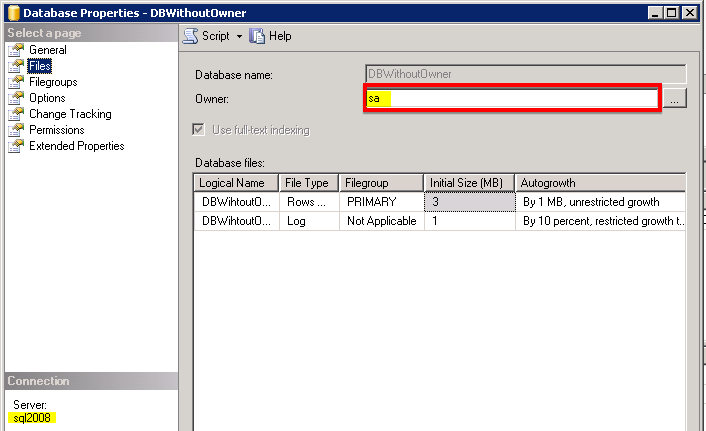Click the Logical Name column header

pyautogui.click(x=236, y=183)
